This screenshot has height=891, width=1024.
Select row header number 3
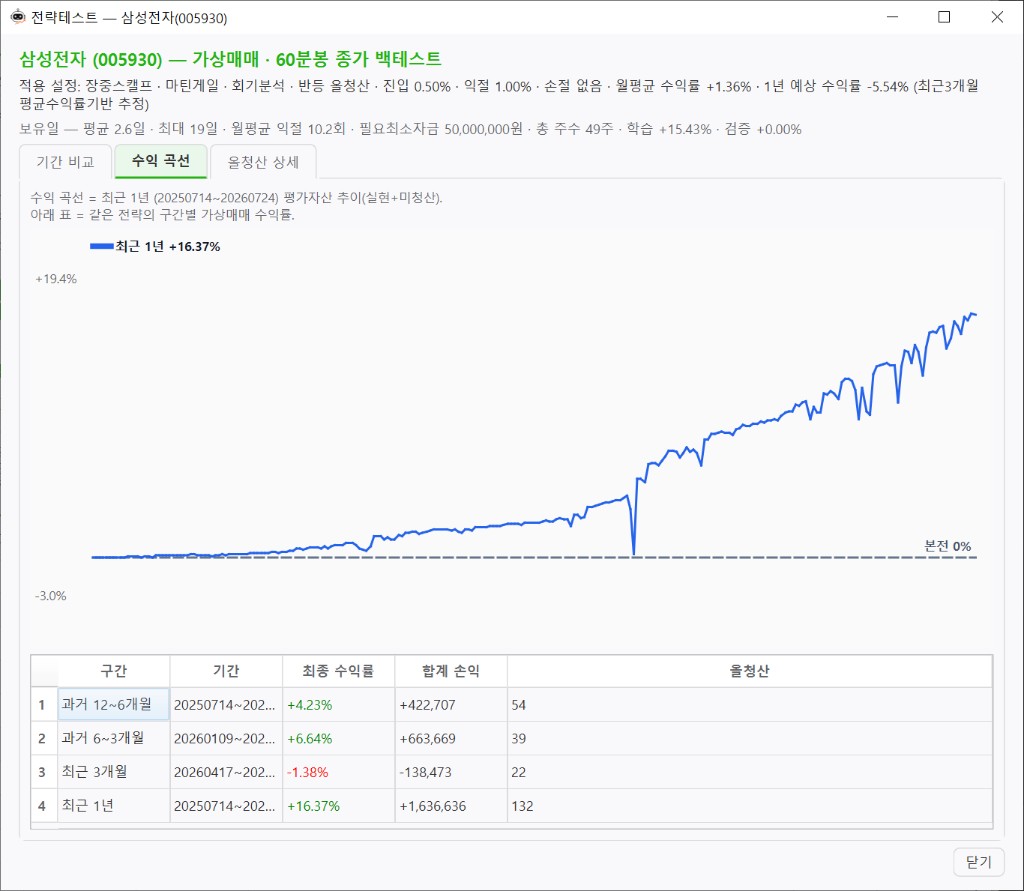pos(42,772)
